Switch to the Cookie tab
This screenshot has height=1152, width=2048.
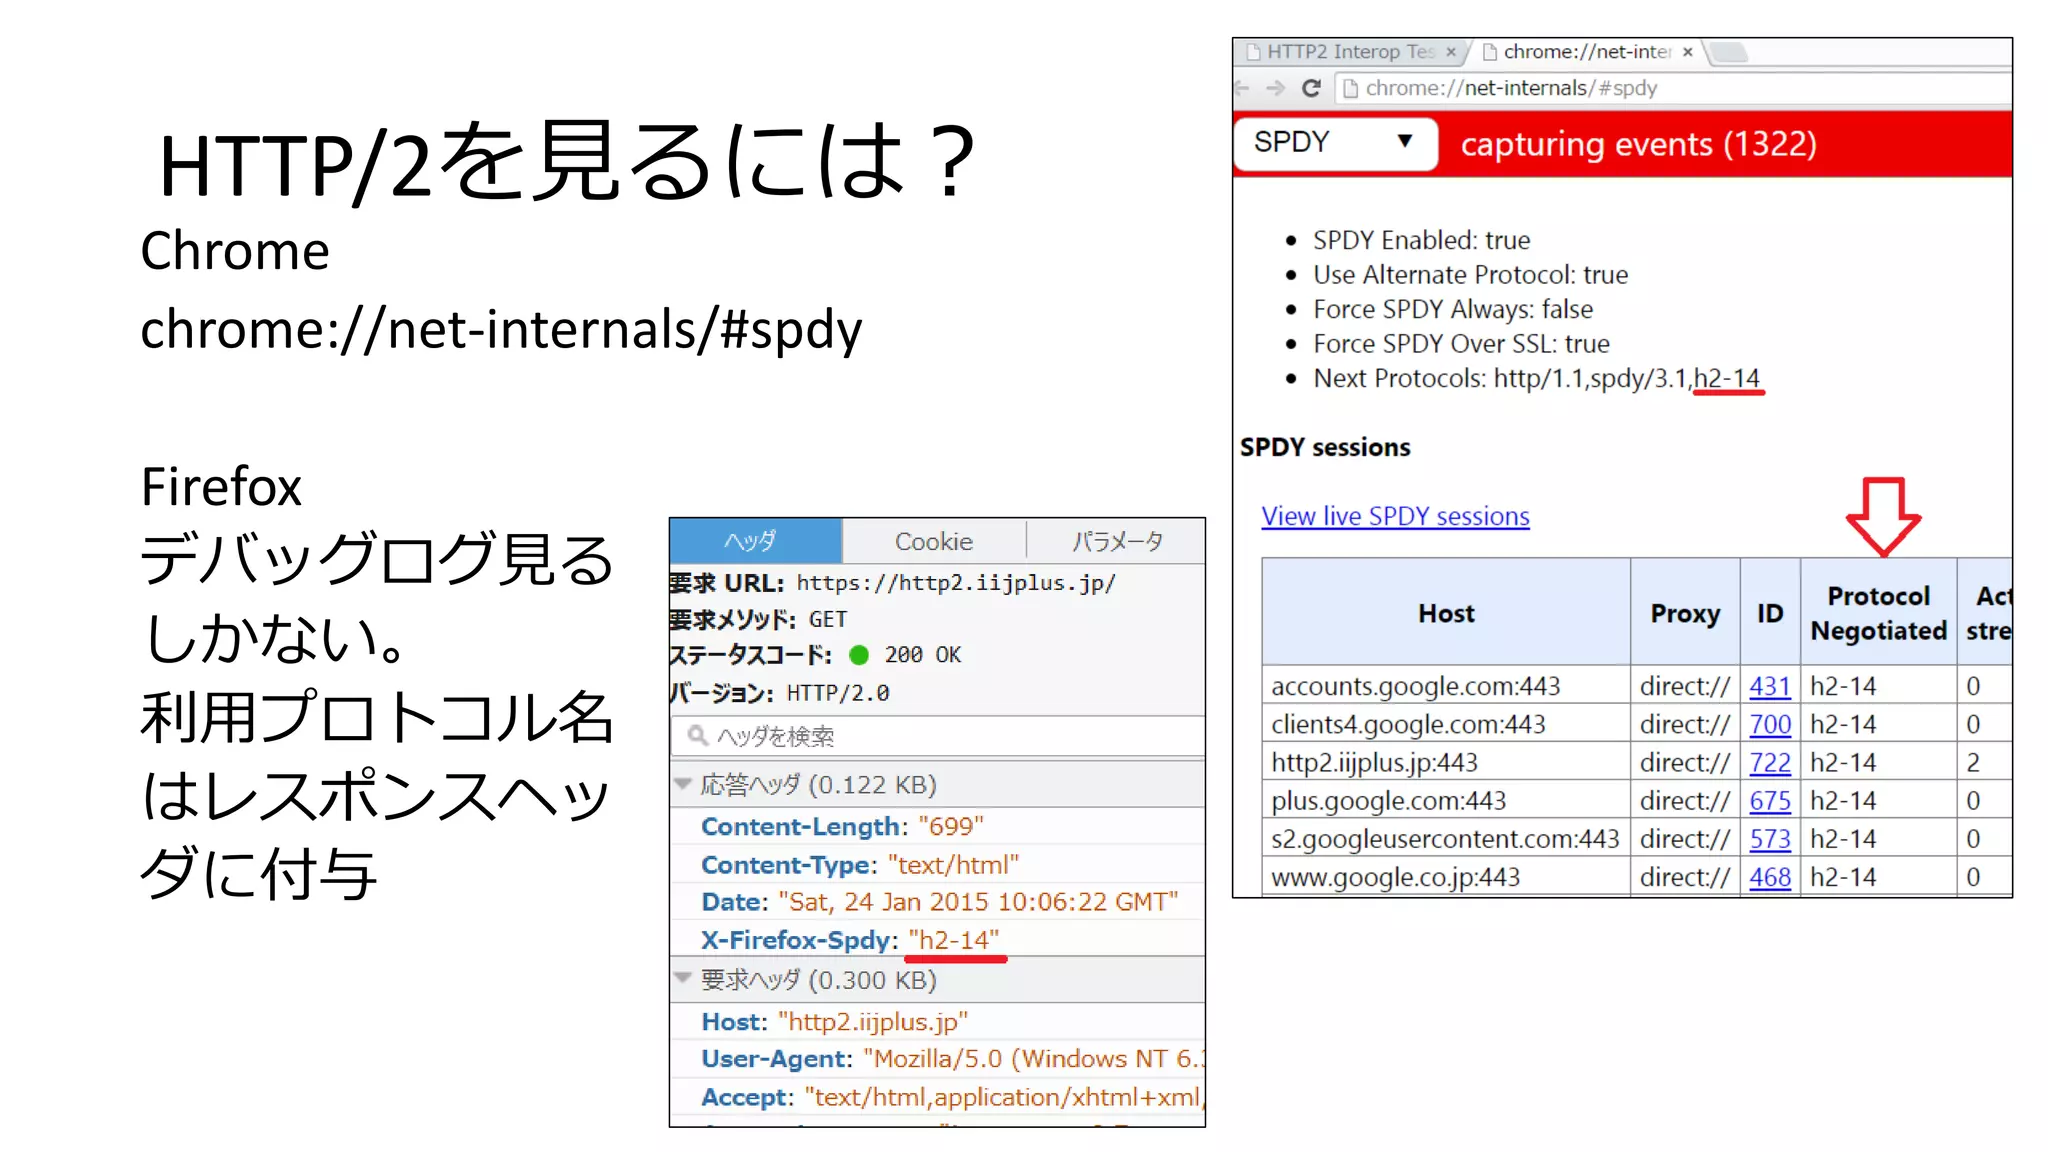click(933, 541)
